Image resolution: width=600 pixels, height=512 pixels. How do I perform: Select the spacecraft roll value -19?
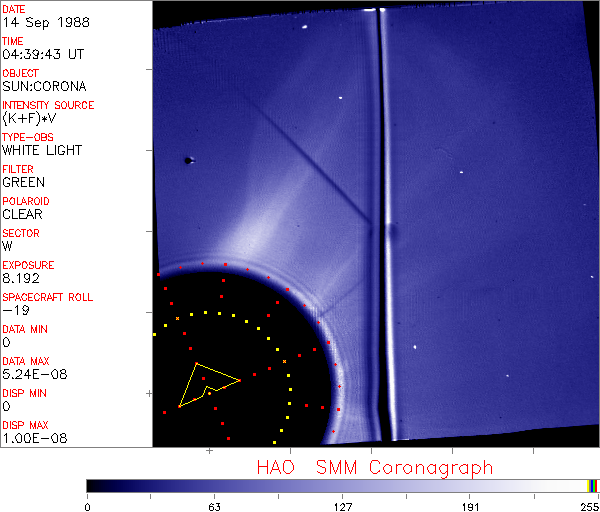pos(16,310)
